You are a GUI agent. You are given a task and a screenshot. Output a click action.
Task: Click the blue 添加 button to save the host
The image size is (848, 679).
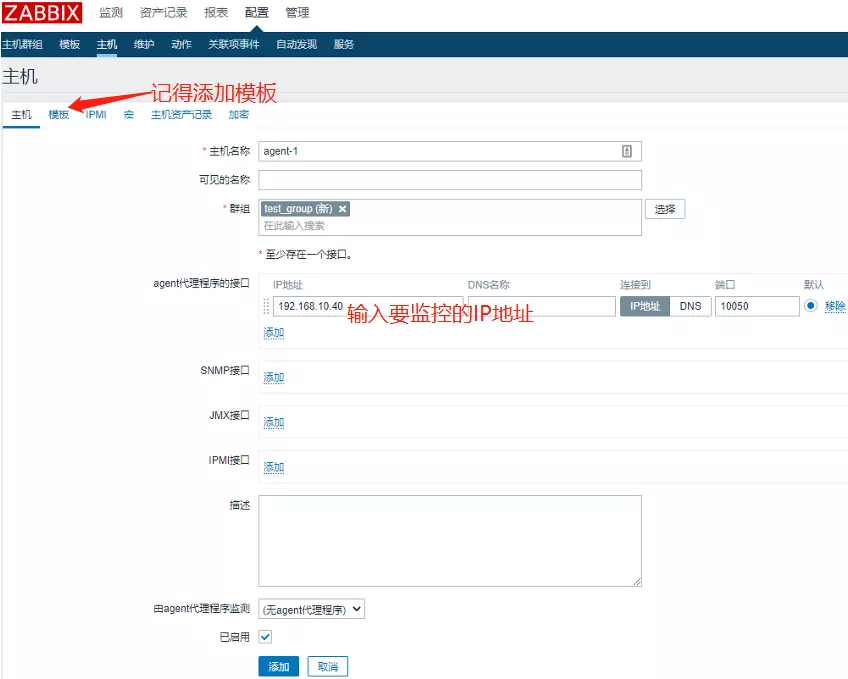[x=278, y=667]
